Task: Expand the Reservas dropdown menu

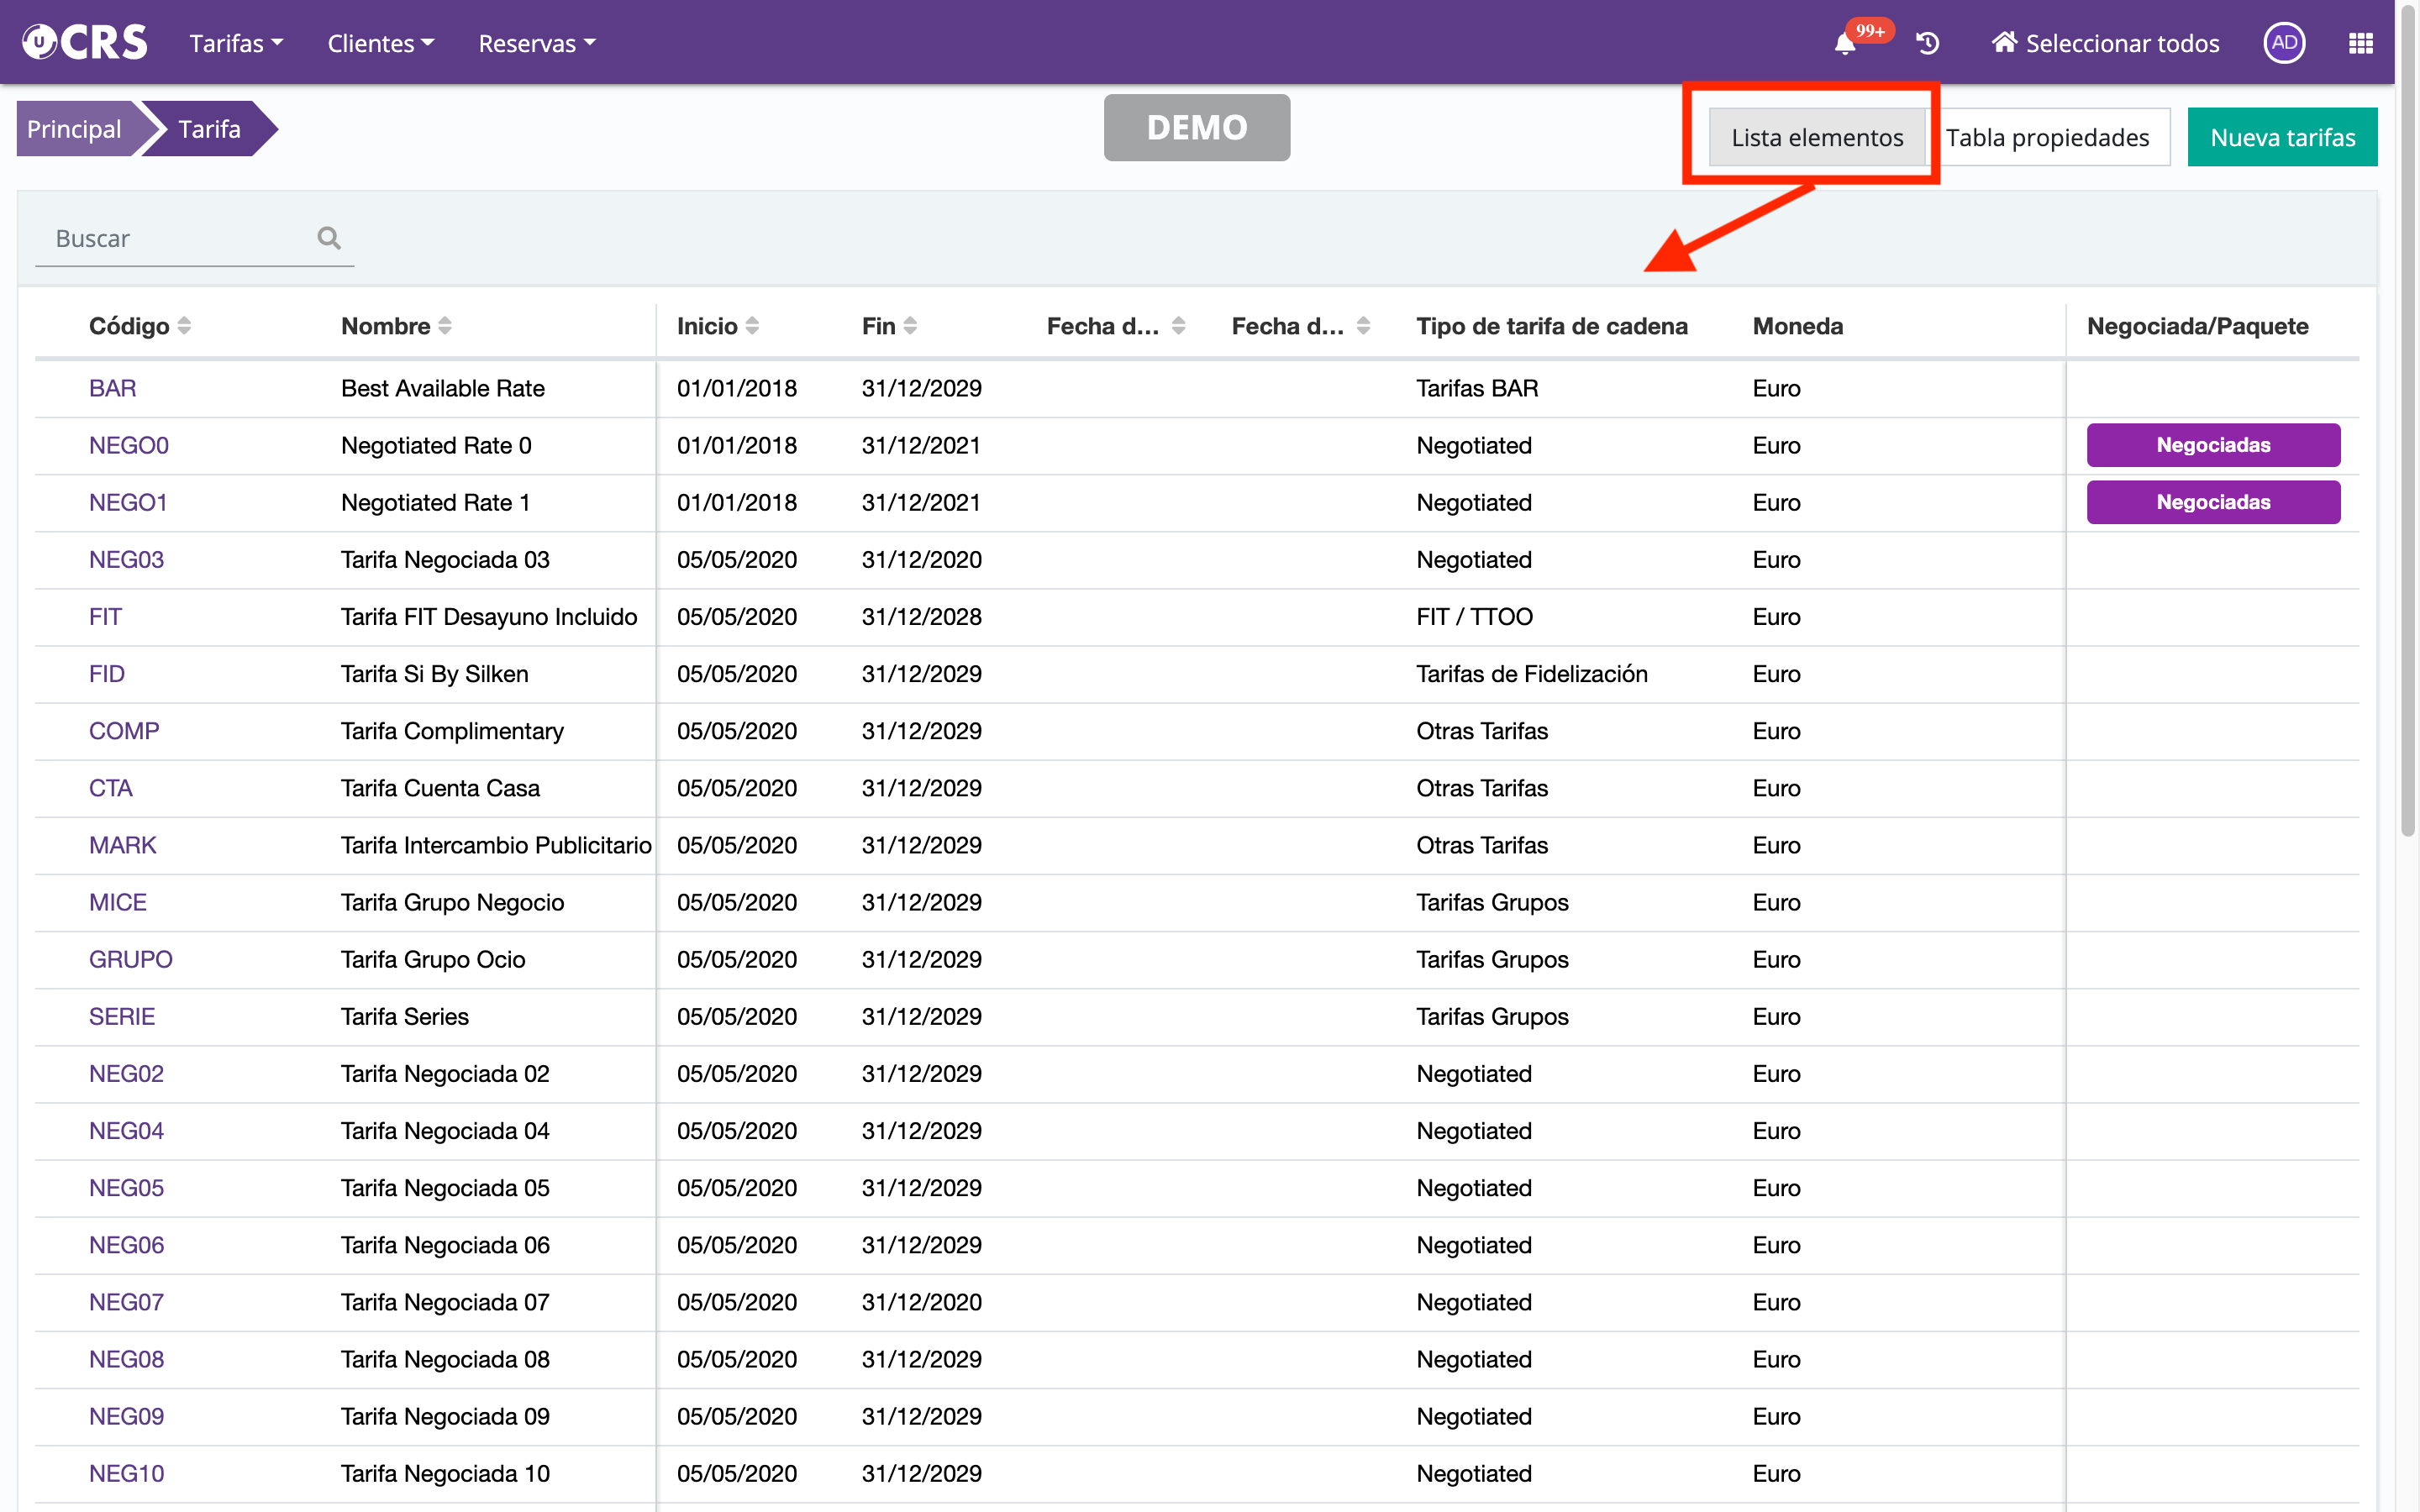Action: (536, 43)
